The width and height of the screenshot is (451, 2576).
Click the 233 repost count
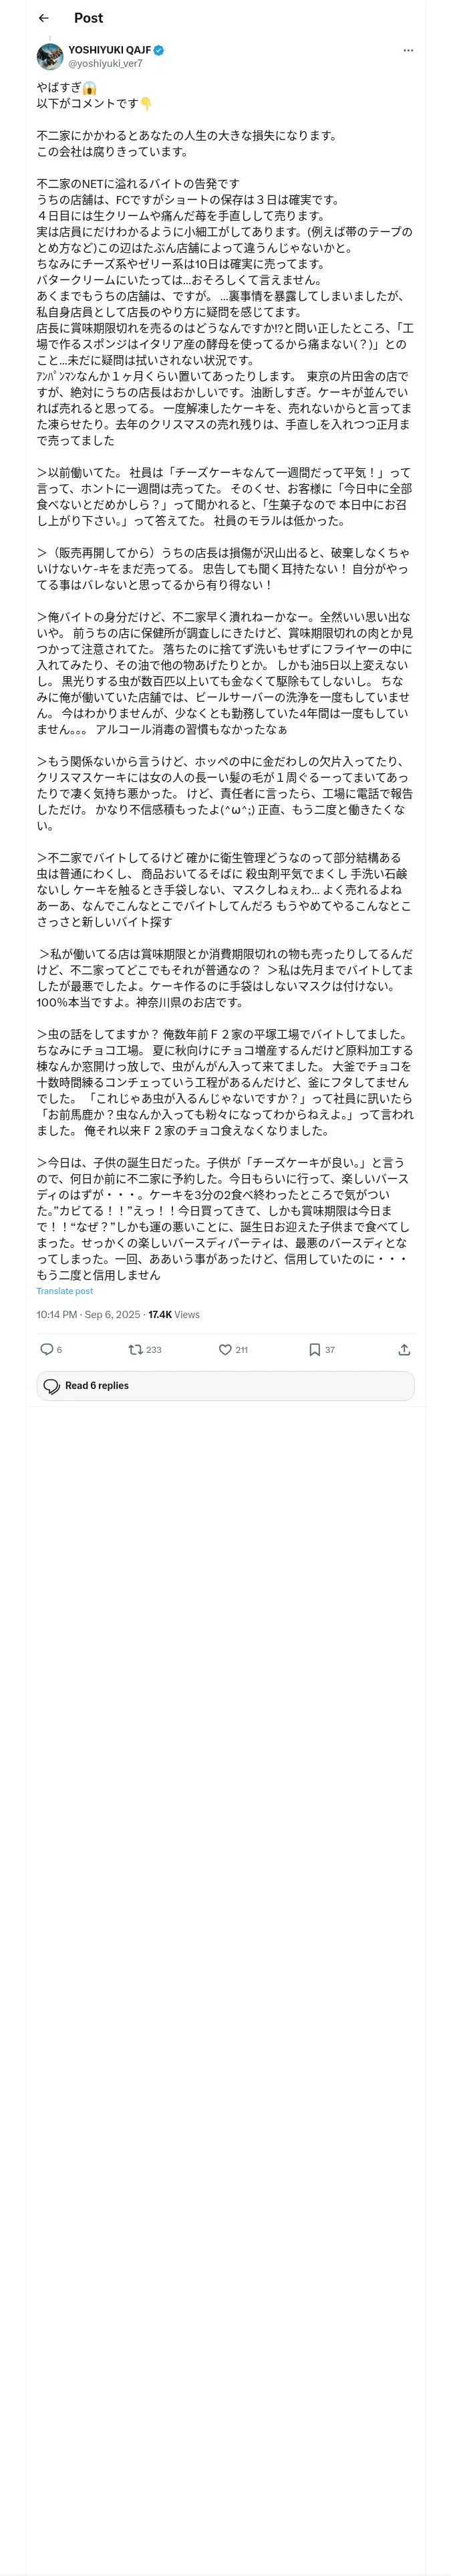point(154,1350)
